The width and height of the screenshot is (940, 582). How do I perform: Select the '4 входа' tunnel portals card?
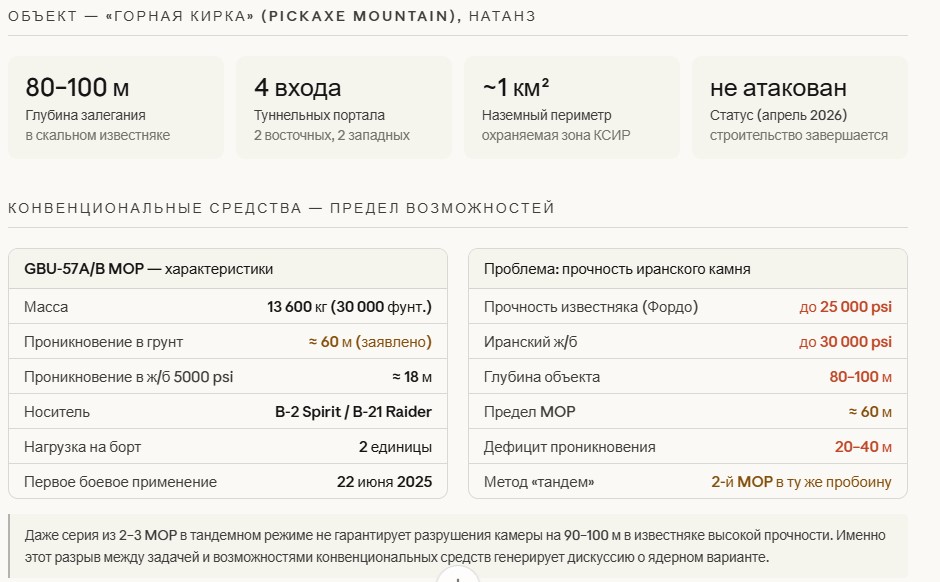343,107
